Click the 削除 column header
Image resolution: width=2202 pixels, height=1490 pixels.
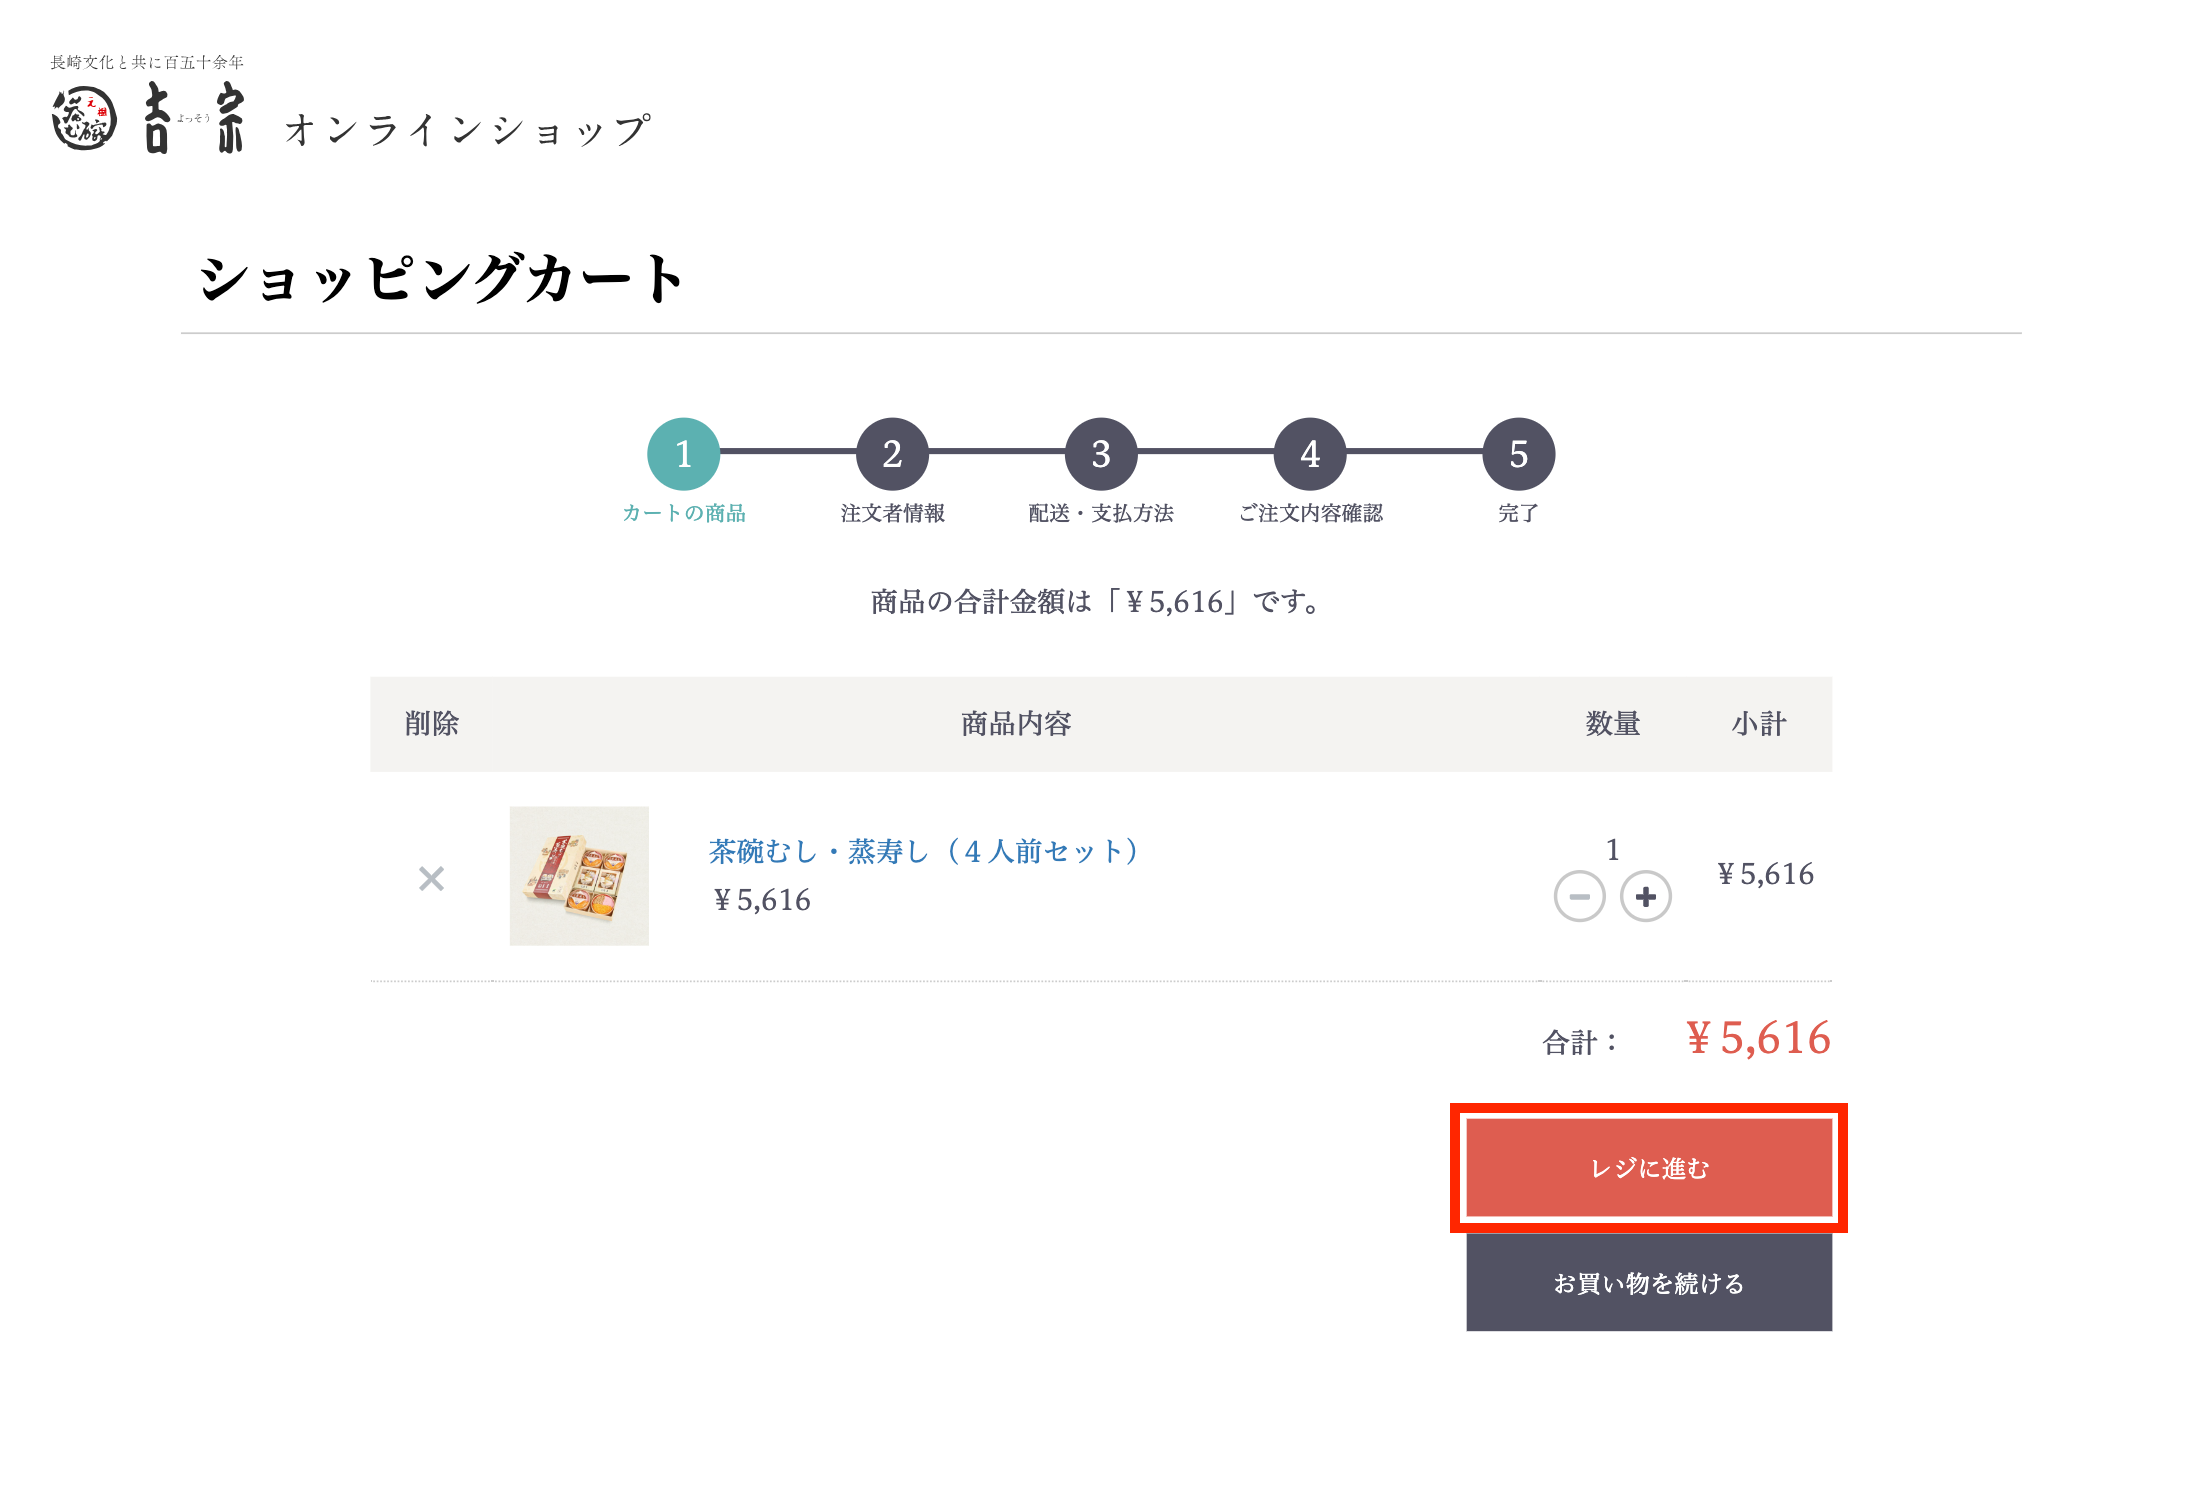tap(431, 723)
